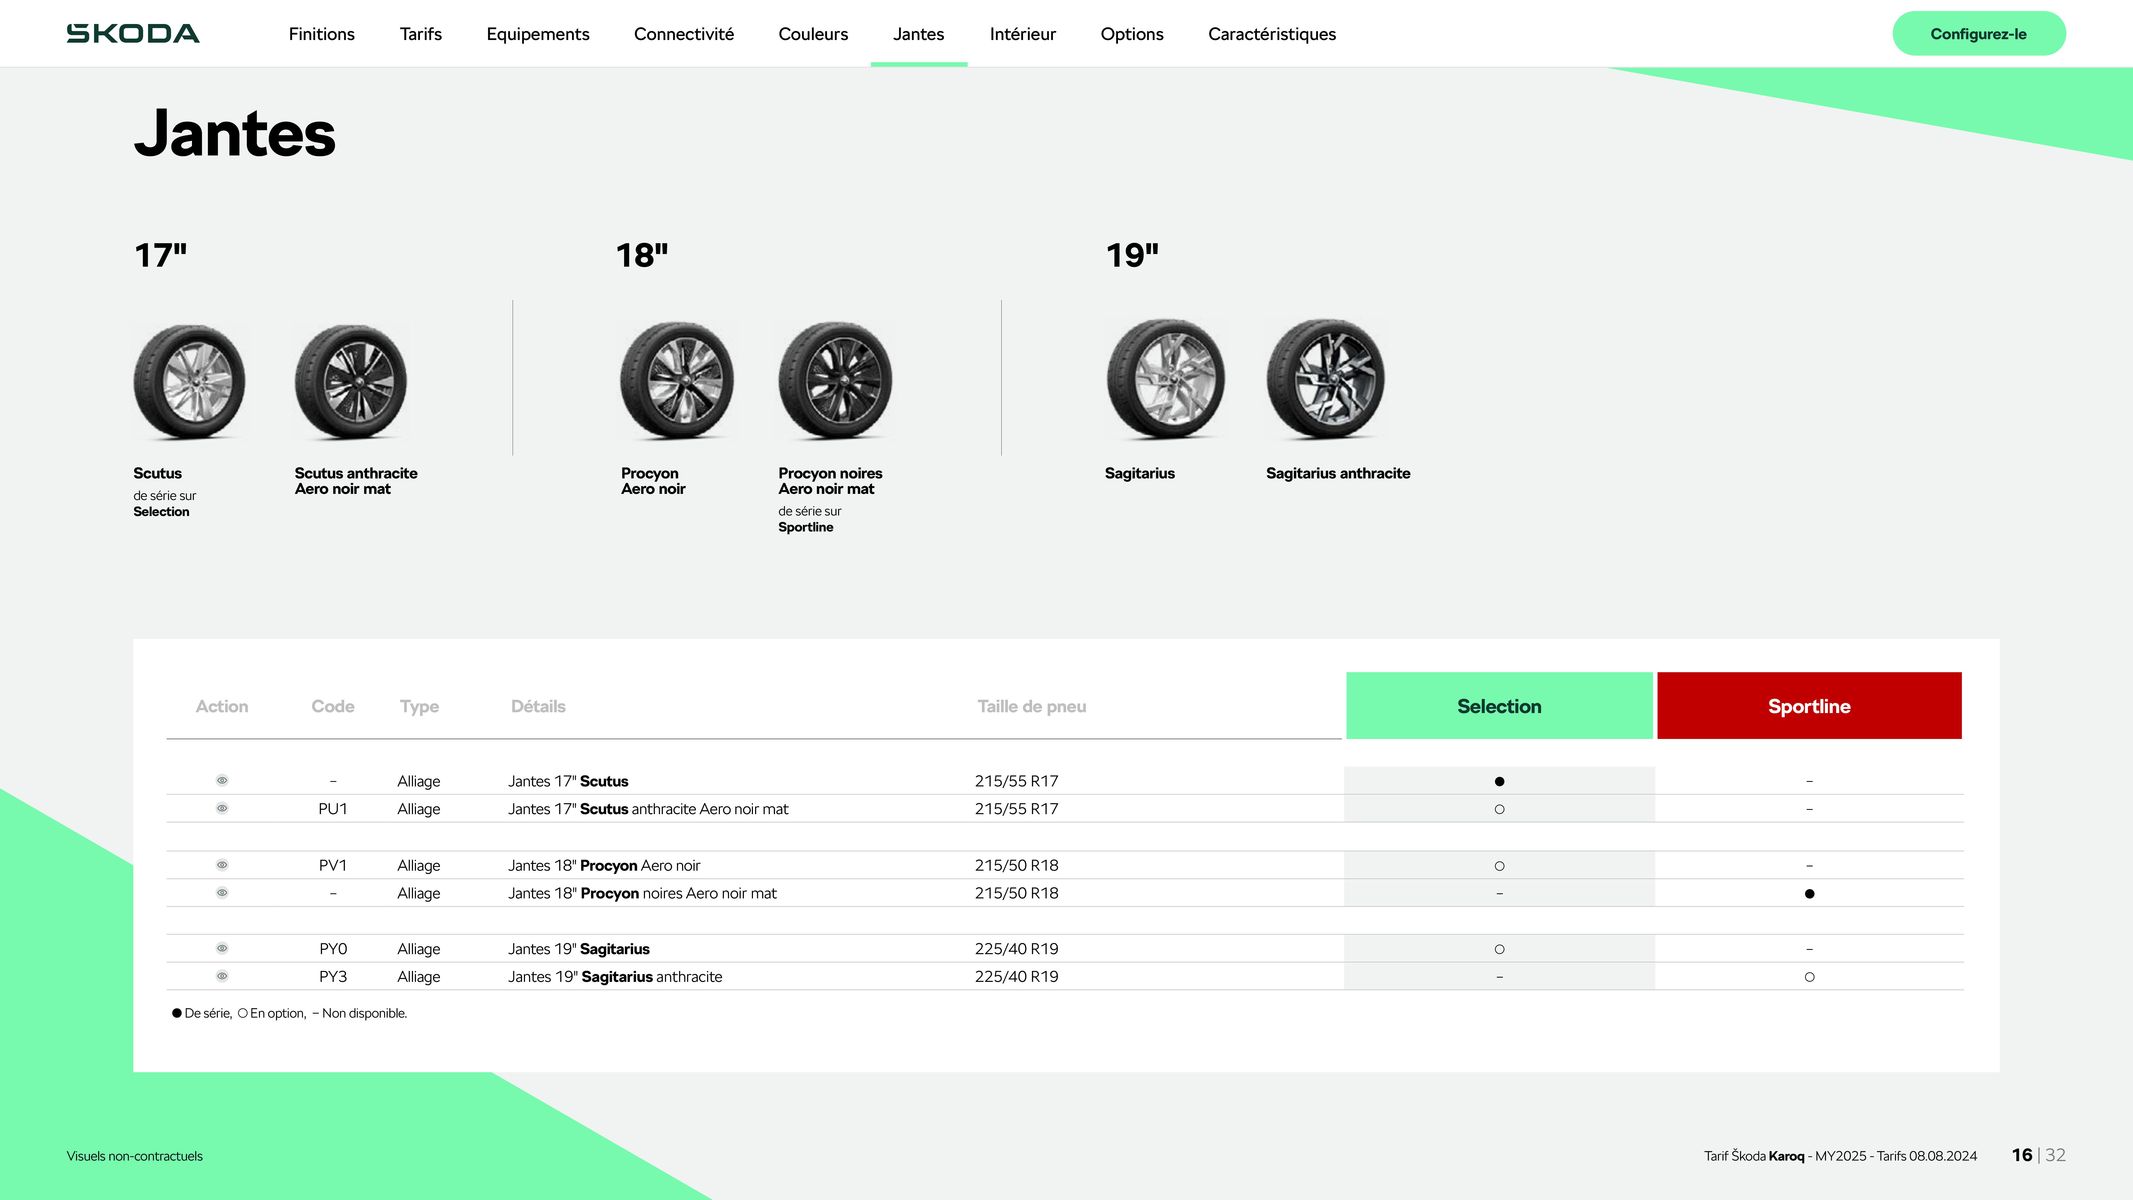Click the 'De série' legend entry
Image resolution: width=2133 pixels, height=1200 pixels.
click(x=201, y=1013)
